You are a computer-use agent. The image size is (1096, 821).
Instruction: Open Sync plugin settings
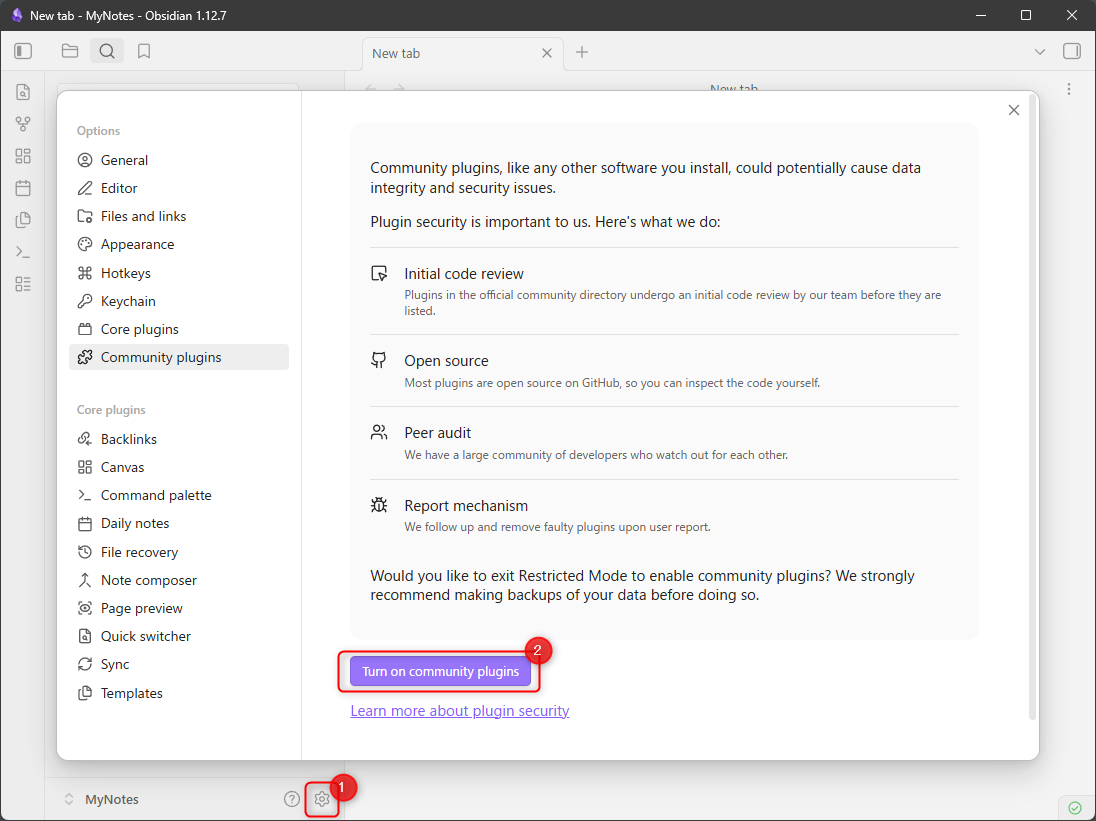pos(179,664)
